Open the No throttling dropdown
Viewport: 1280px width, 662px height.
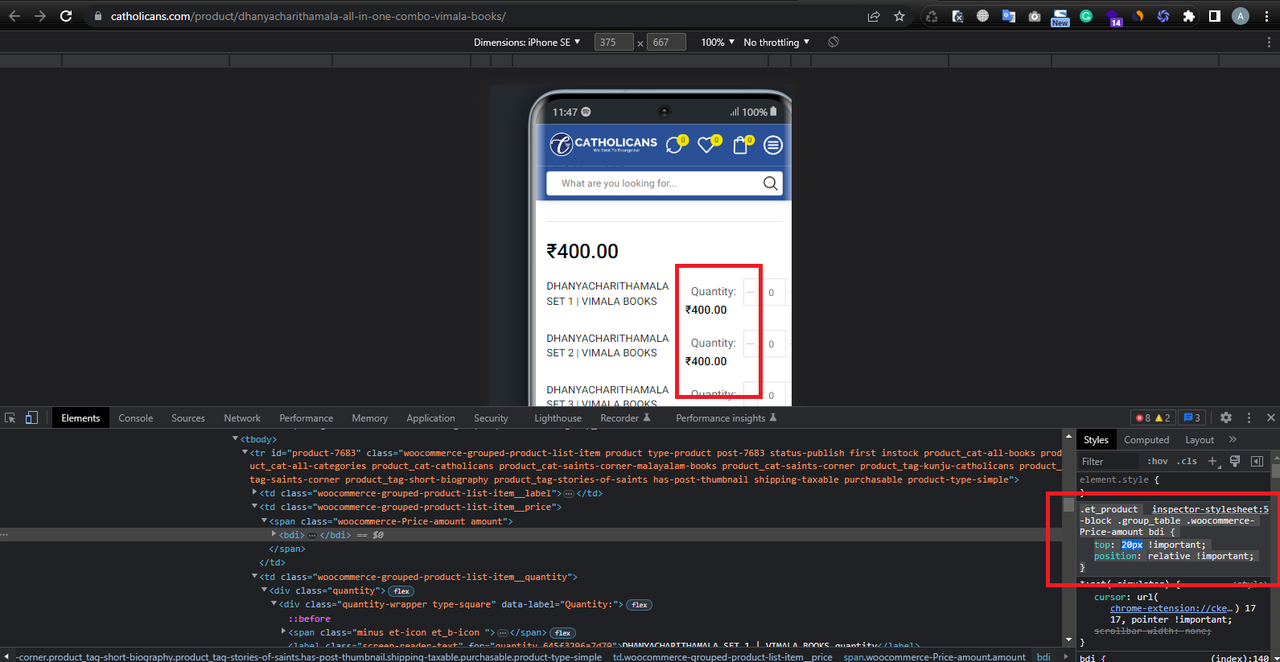(x=777, y=42)
